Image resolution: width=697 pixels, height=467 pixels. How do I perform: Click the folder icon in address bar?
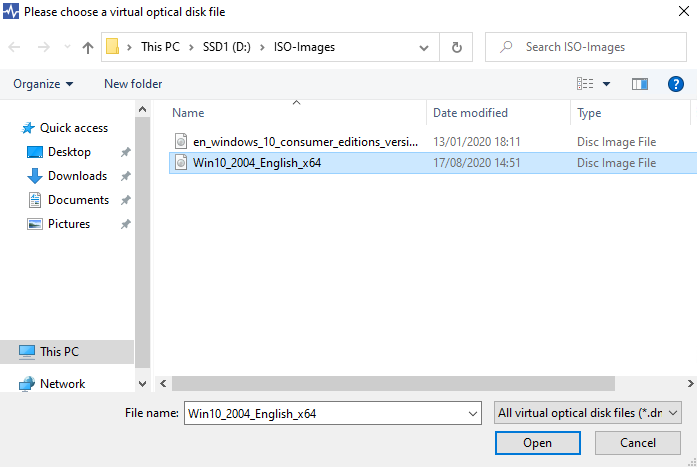(x=112, y=47)
